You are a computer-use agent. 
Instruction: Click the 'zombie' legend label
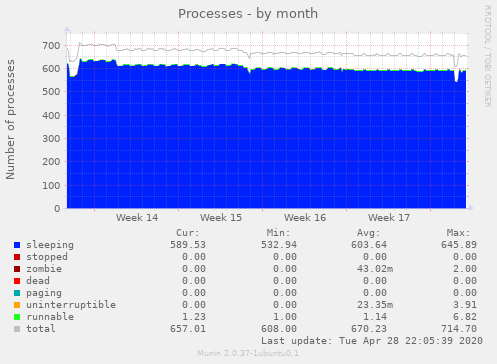point(44,269)
